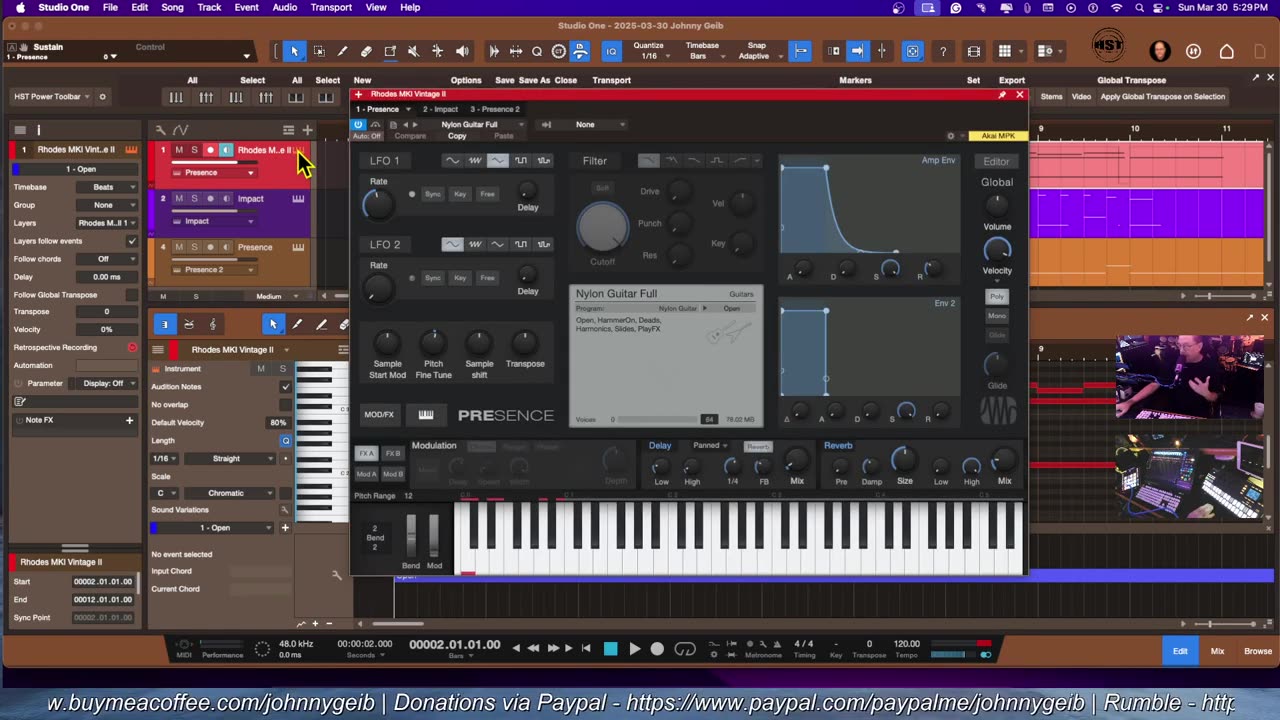Open HST Power Toolbar gear settings
The image size is (1280, 720).
tap(102, 97)
